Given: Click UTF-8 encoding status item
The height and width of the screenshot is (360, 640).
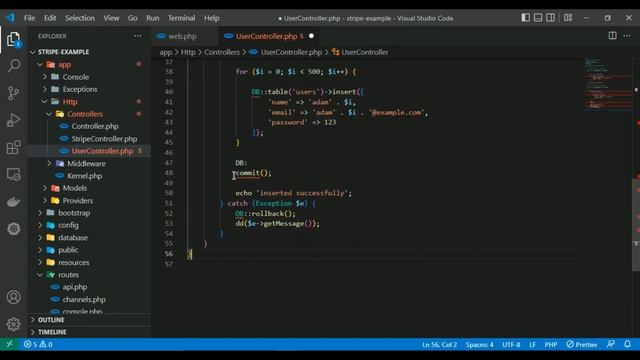Looking at the screenshot, I should (x=511, y=344).
